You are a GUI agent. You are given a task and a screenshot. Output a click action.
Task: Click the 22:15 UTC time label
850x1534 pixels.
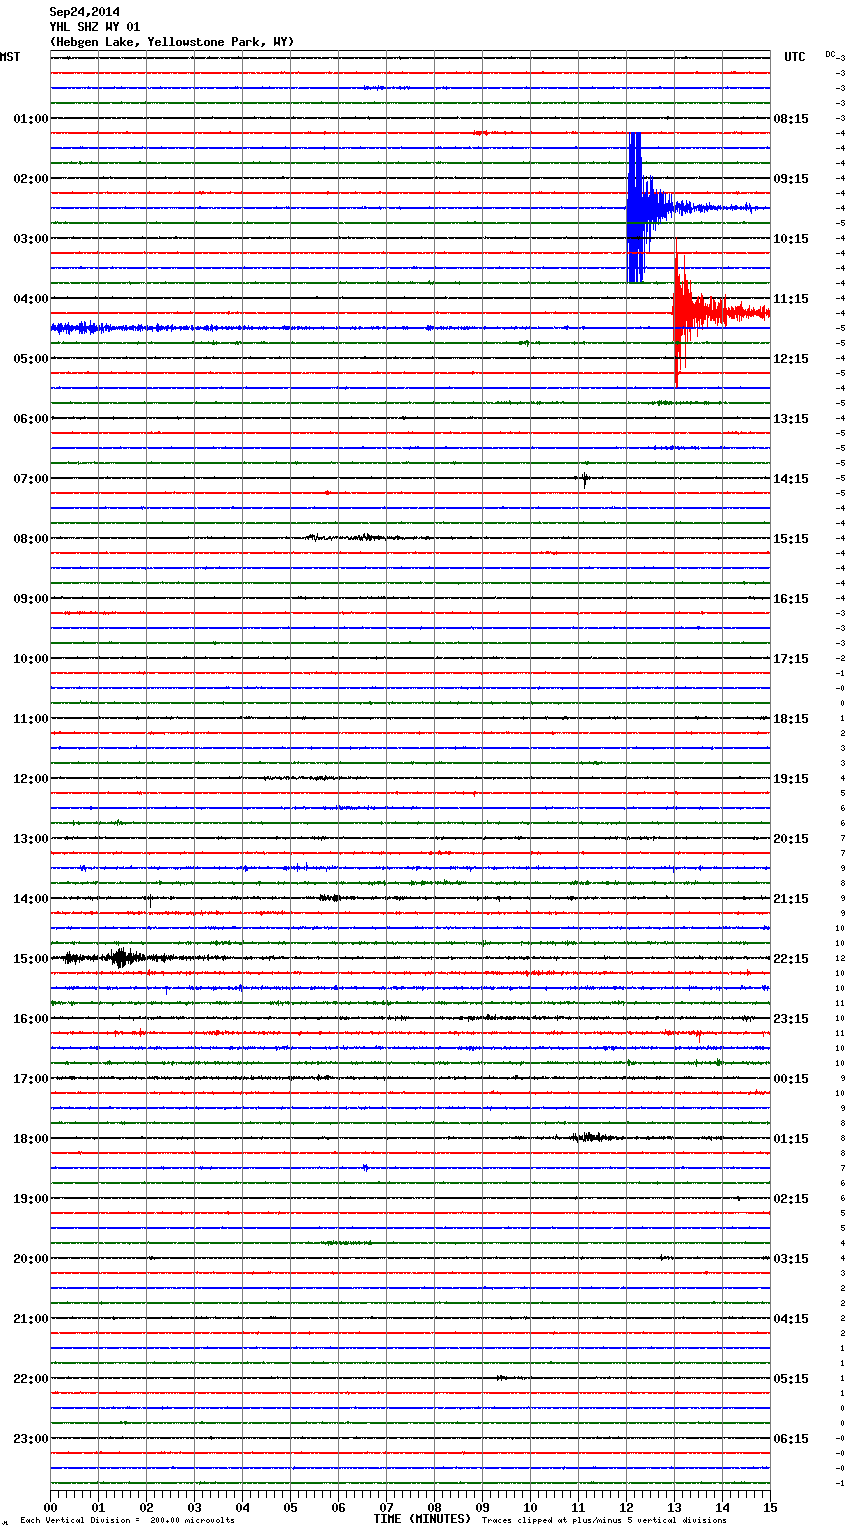point(791,959)
